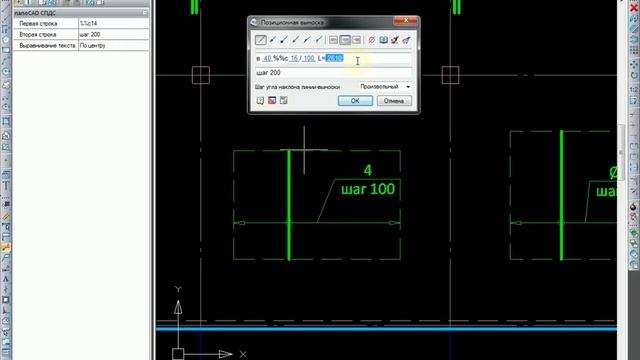Click the last icon in the dialog toolbar
Viewport: 640px width, 360px height.
click(406, 40)
